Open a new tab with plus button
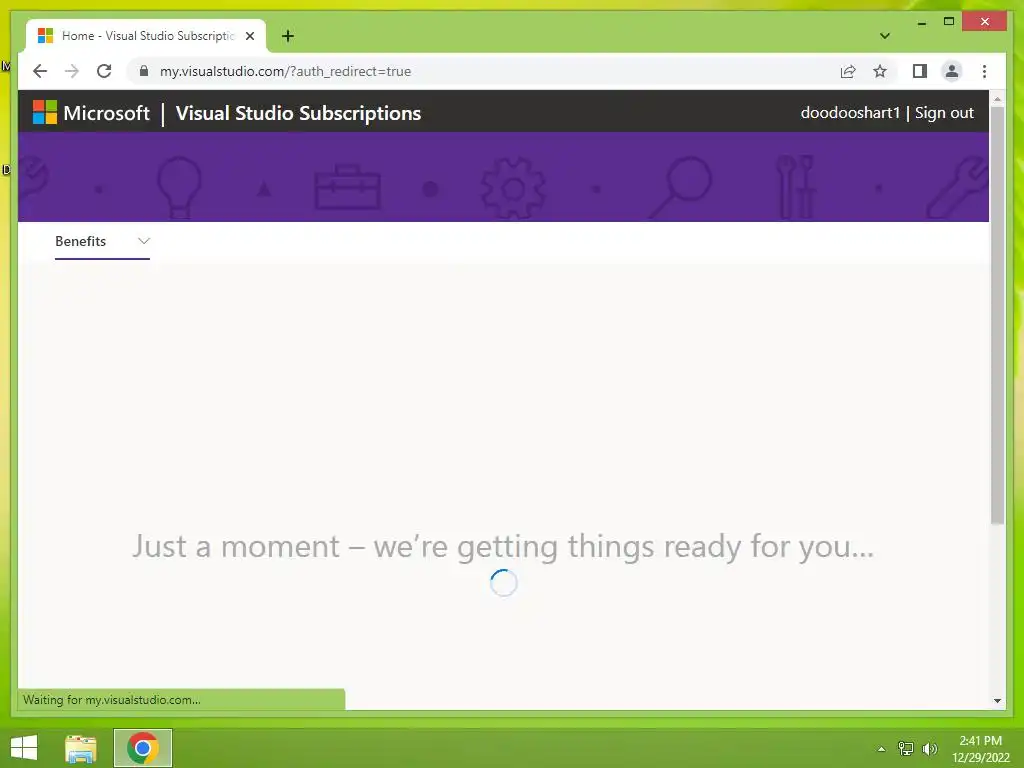 click(287, 36)
